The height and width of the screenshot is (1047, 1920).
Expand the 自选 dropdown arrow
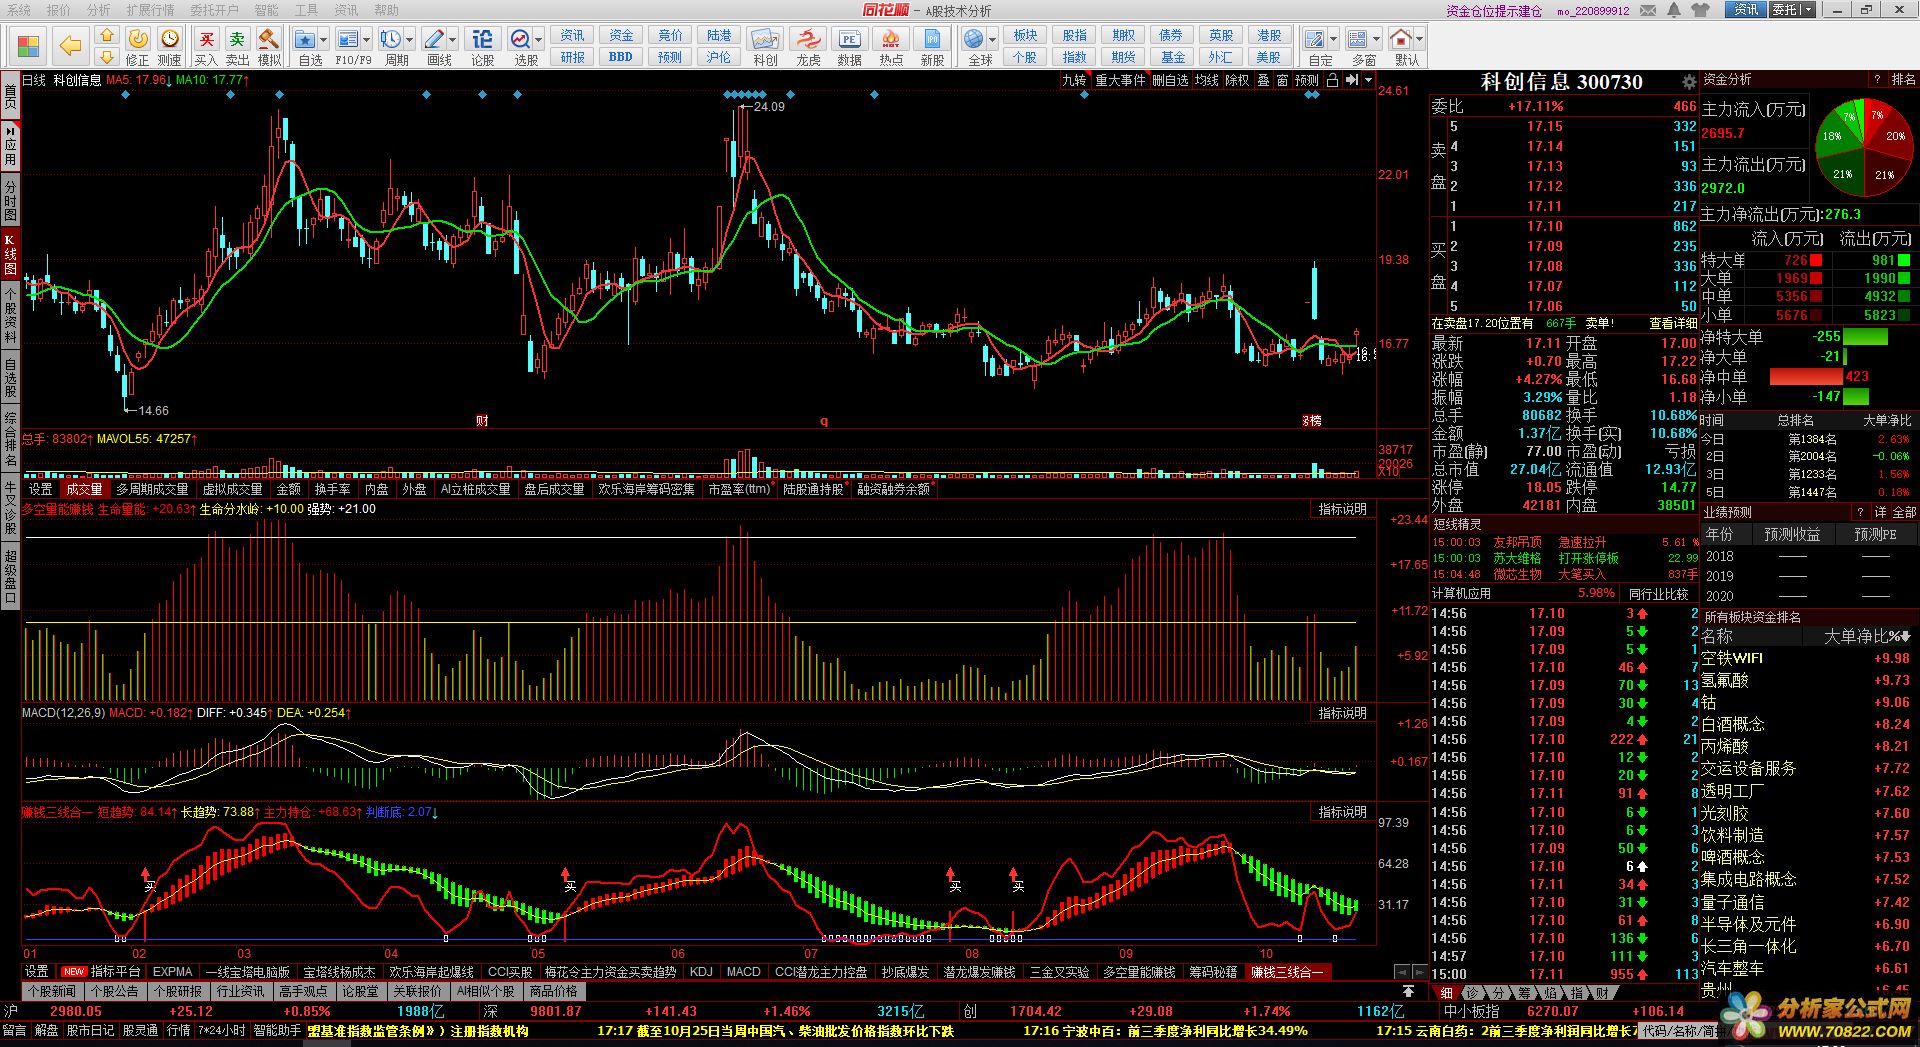pos(324,40)
